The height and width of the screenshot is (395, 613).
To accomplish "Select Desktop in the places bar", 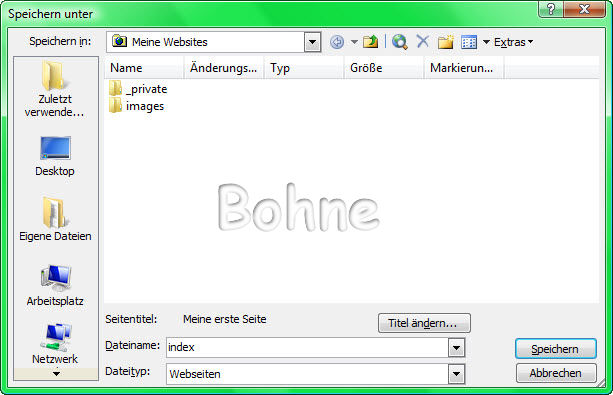I will pos(55,156).
